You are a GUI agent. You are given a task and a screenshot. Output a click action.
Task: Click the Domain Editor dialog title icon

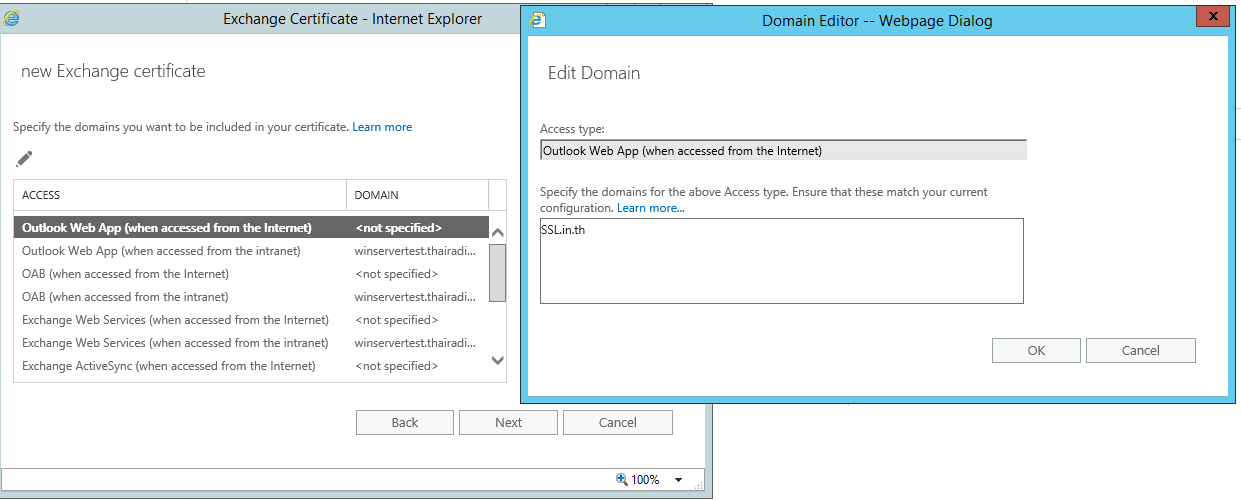point(538,20)
